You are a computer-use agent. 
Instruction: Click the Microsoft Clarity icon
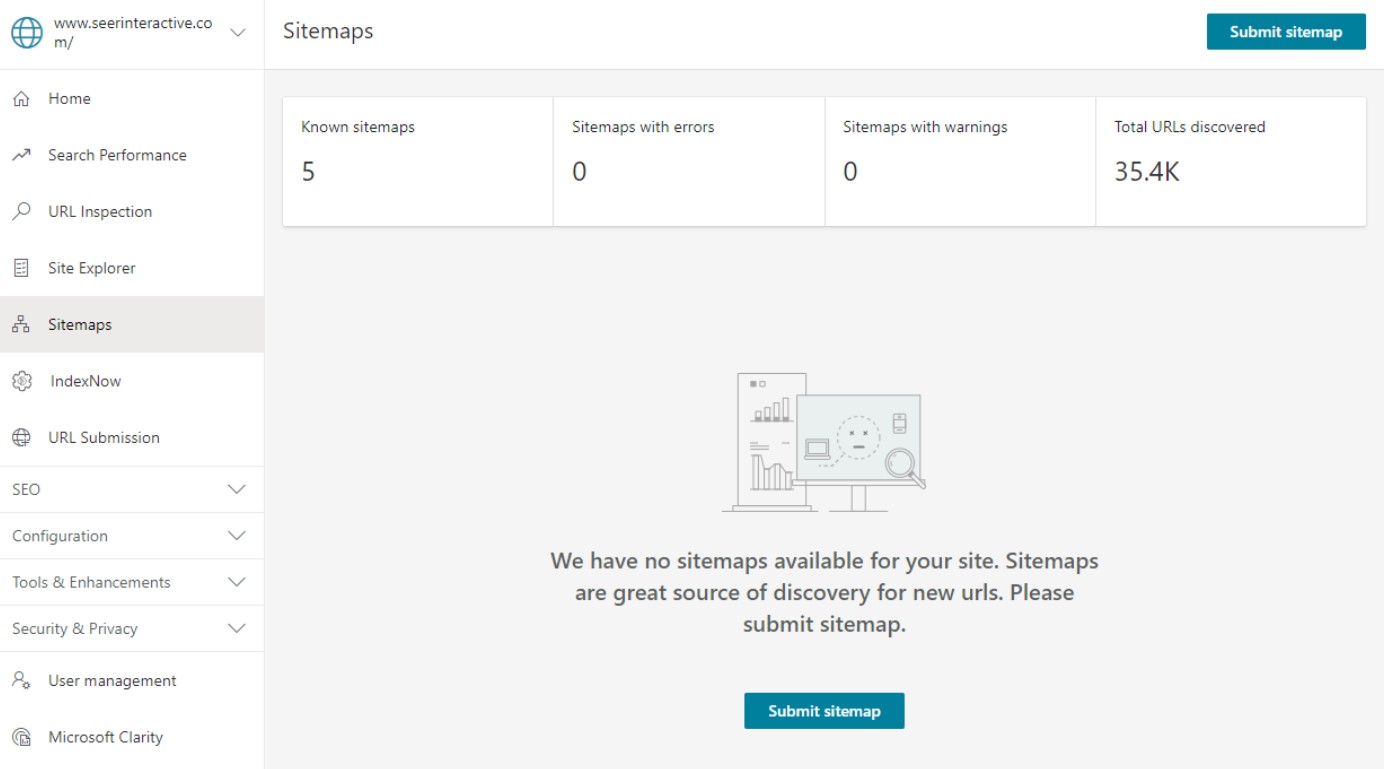tap(21, 737)
